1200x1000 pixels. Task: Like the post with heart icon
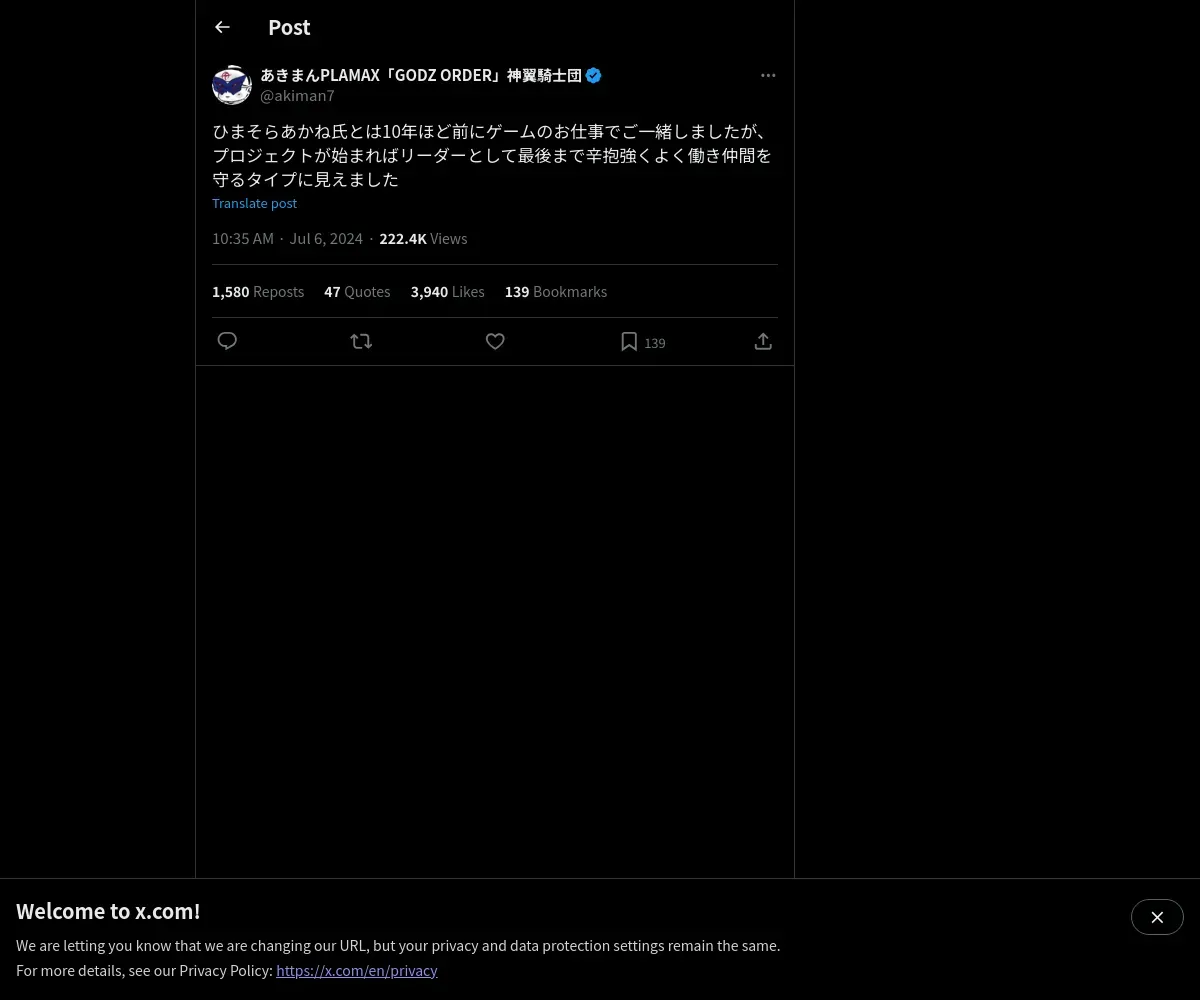495,341
